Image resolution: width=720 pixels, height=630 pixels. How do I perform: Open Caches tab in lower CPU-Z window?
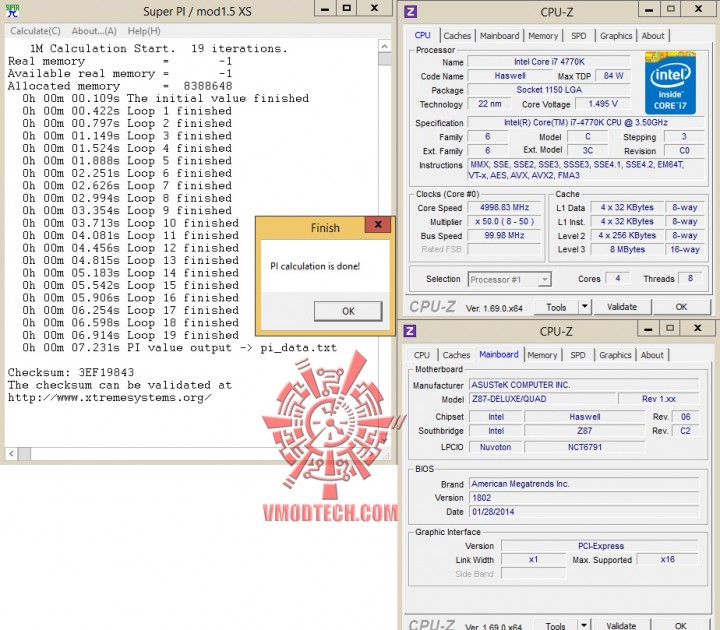[456, 355]
